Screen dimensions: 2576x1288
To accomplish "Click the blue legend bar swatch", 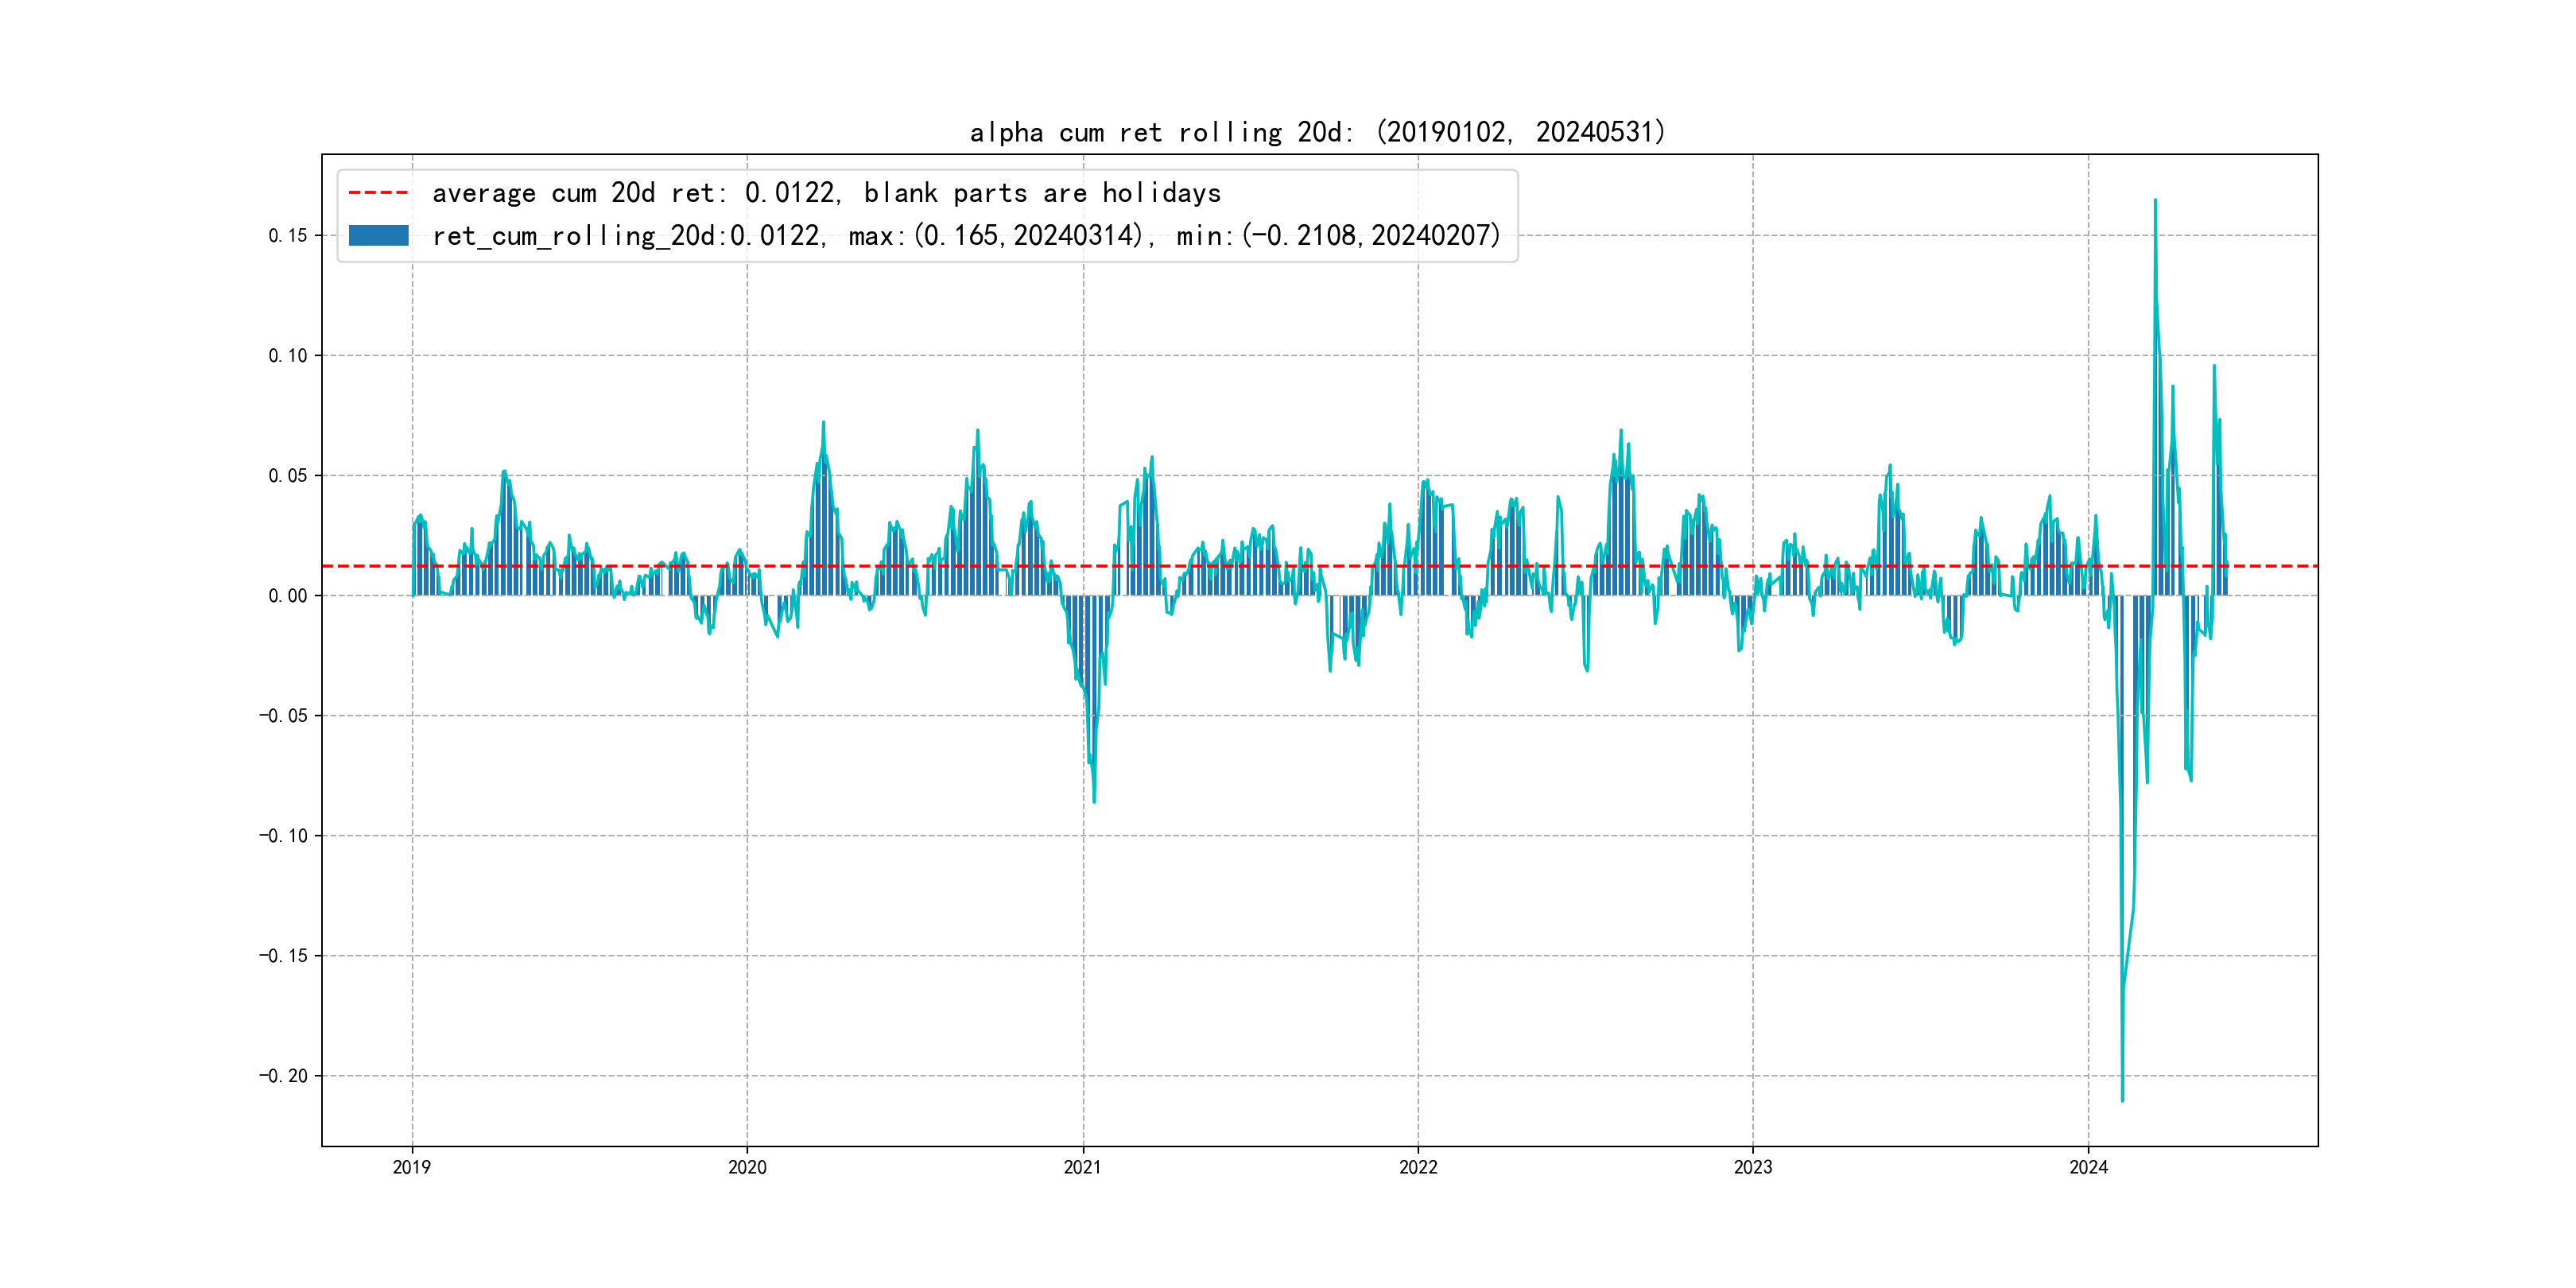I will point(378,235).
